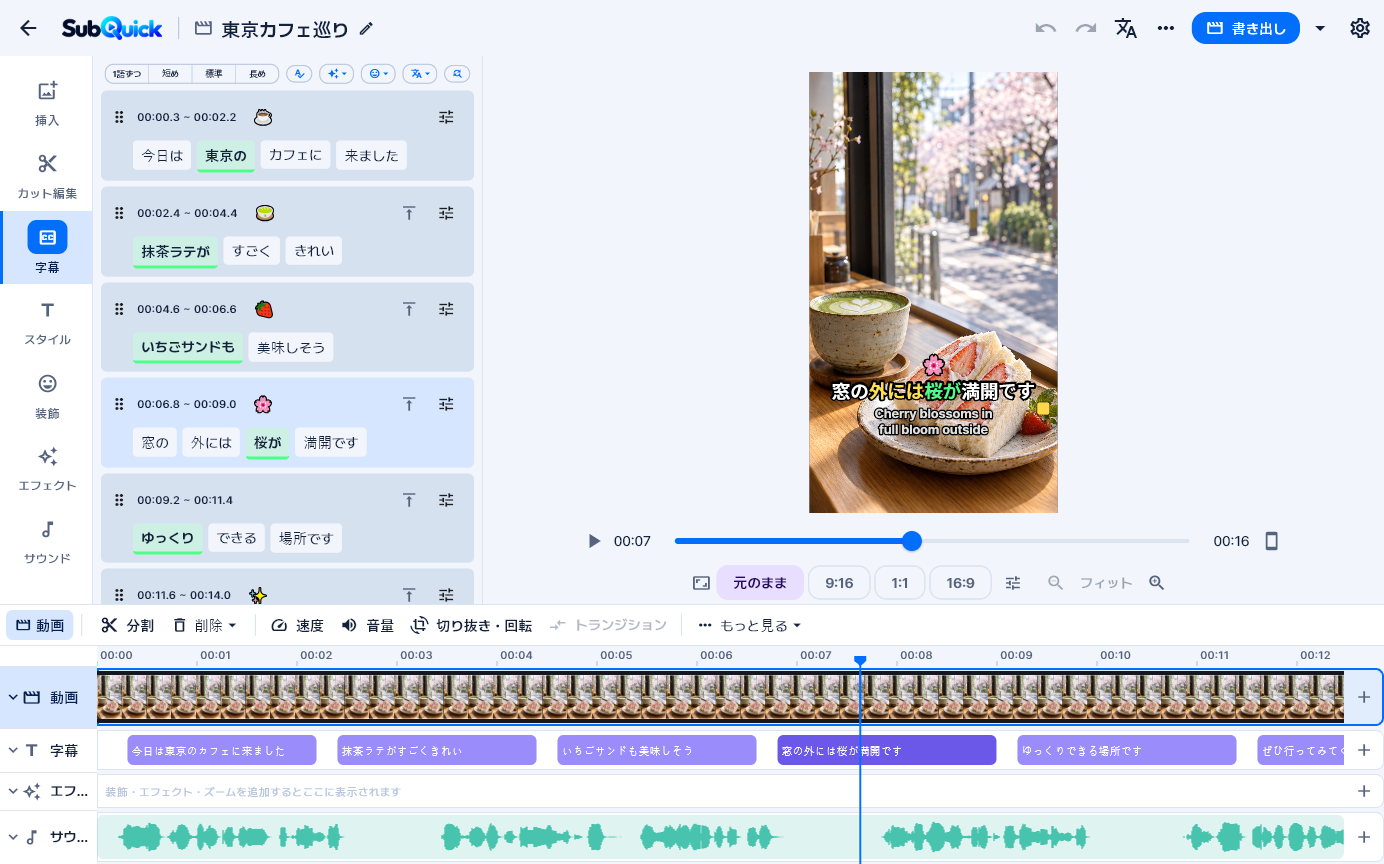The width and height of the screenshot is (1384, 864).
Task: Choose the 短め caption length option
Action: [171, 74]
